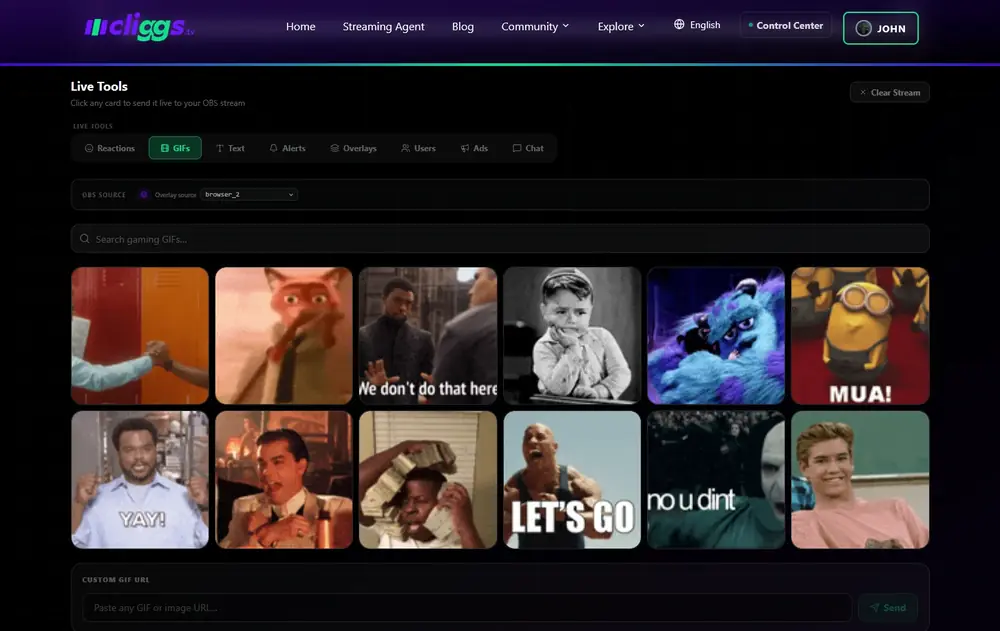This screenshot has width=1000, height=631.
Task: Open the Chat tab
Action: click(528, 148)
